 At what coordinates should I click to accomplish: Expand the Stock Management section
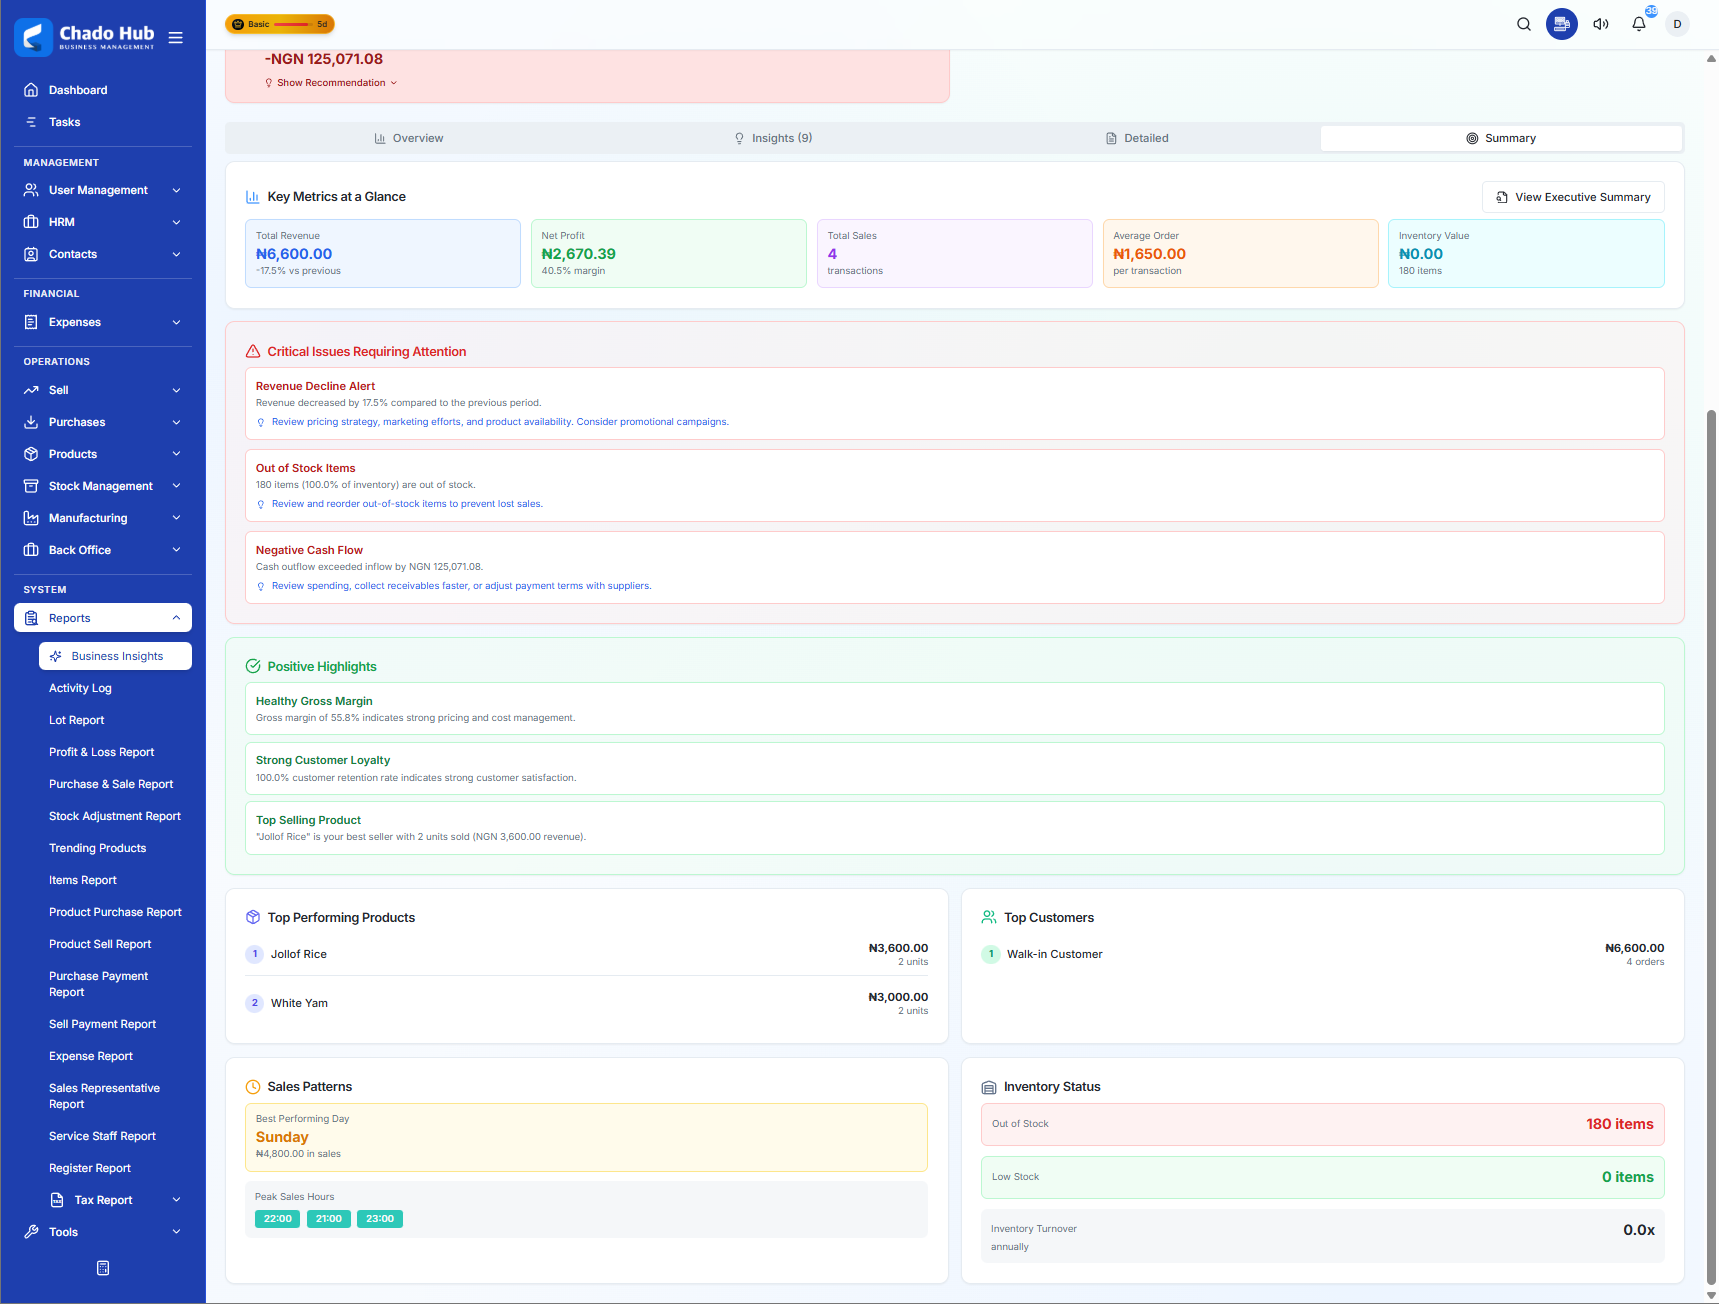tap(103, 486)
